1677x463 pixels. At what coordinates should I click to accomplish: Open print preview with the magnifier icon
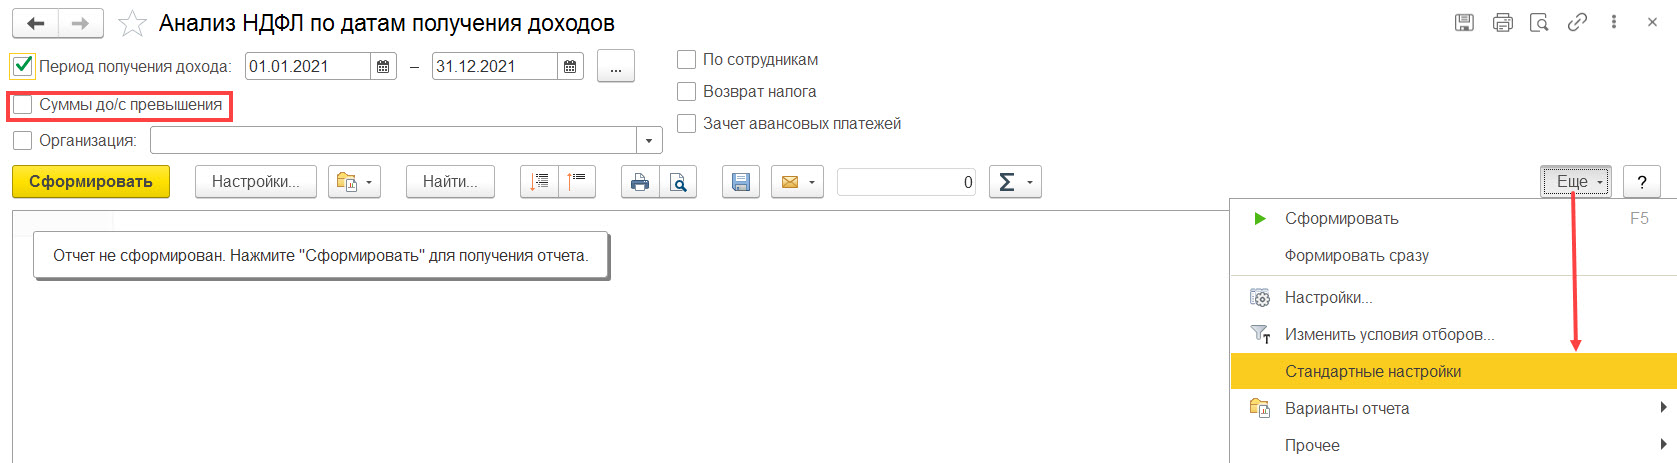pos(678,182)
